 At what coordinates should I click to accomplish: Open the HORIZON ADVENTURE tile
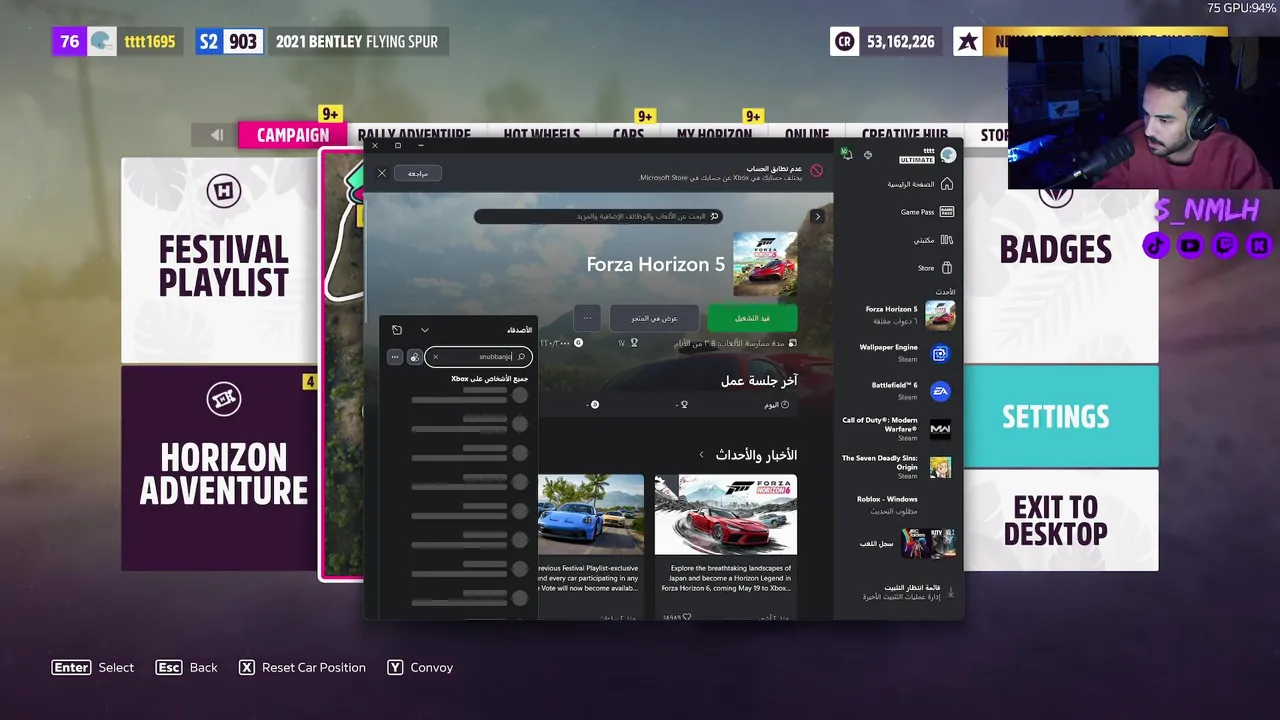click(220, 468)
